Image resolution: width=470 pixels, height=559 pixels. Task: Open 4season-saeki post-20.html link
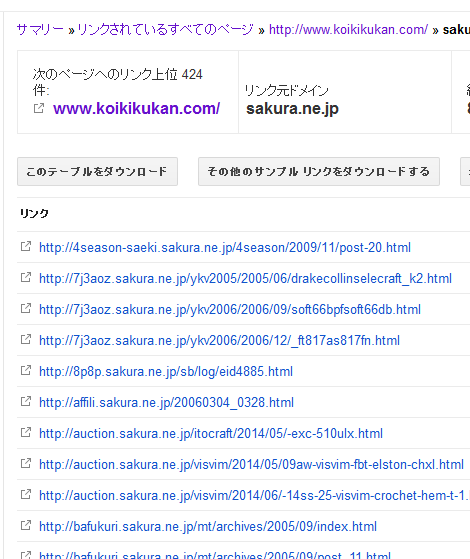tap(225, 247)
